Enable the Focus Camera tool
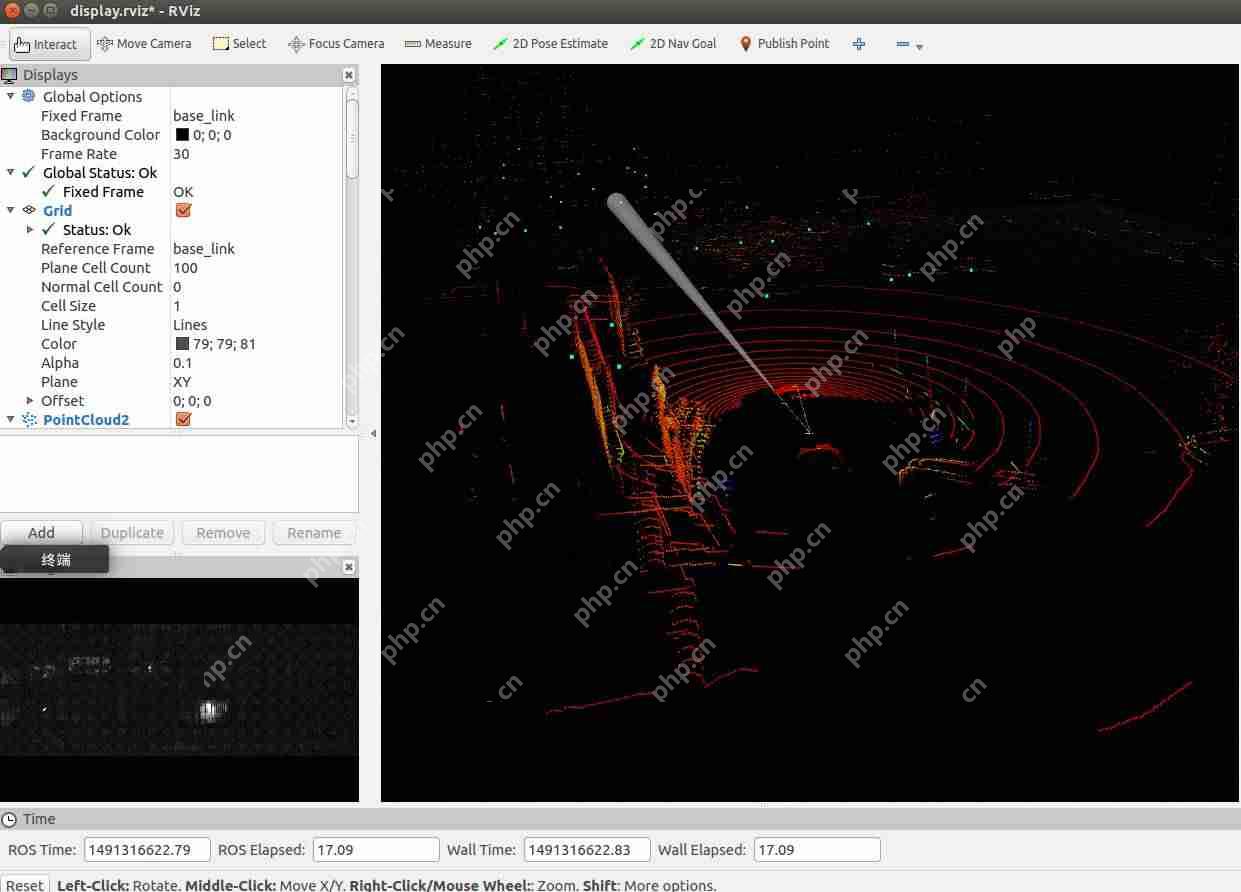The height and width of the screenshot is (892, 1241). tap(336, 44)
